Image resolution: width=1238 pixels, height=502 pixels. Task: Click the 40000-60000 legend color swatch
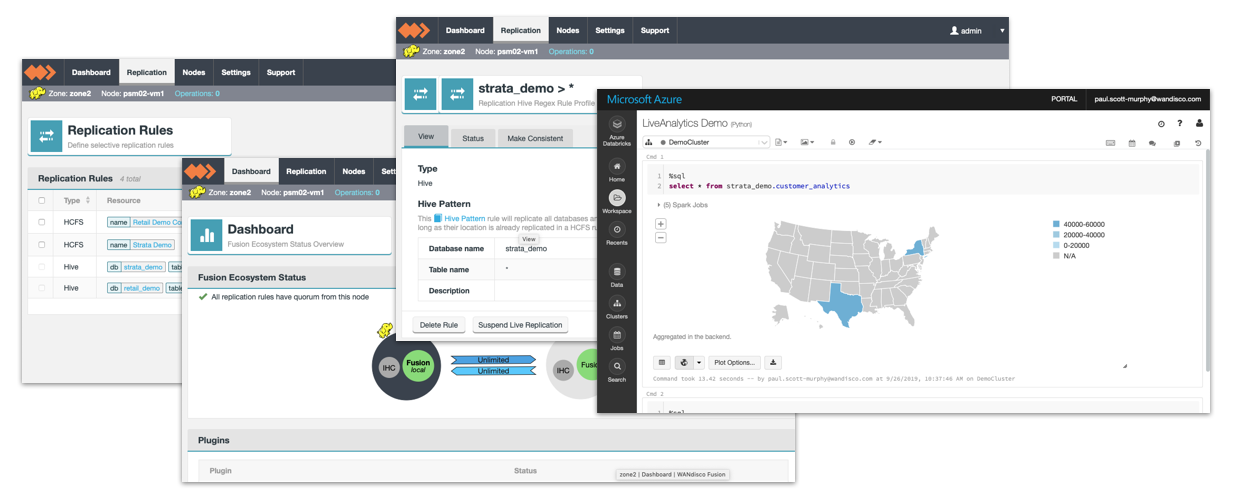(x=1056, y=224)
